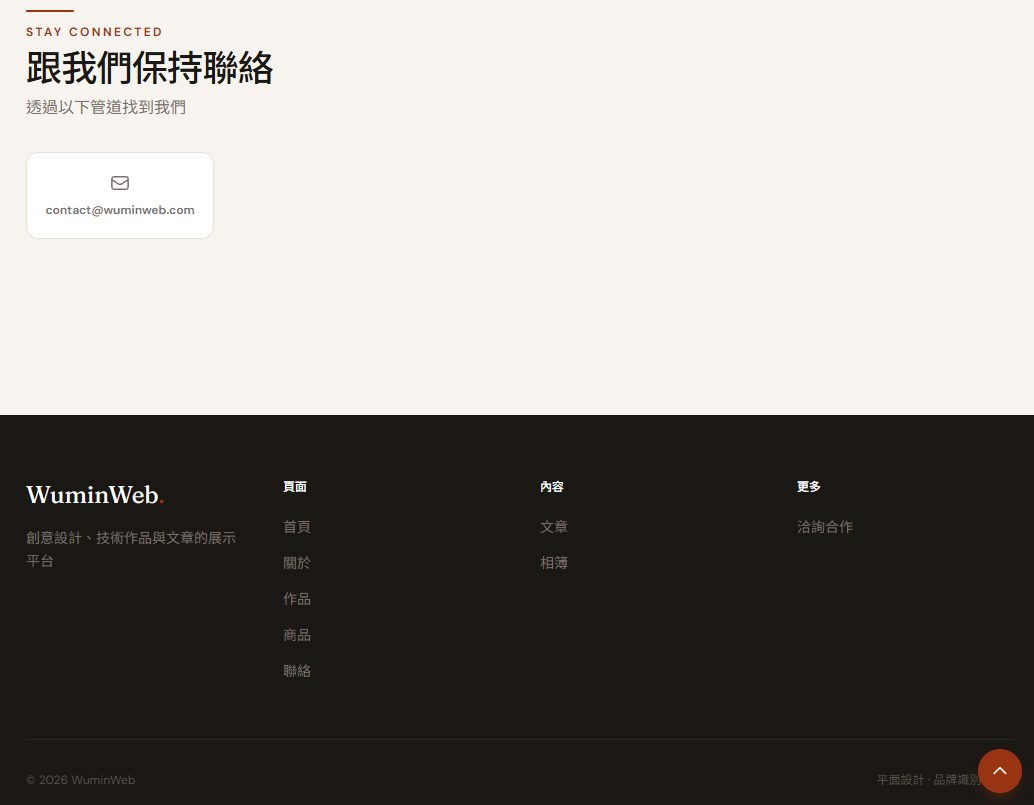Click the 更多 footer column heading
This screenshot has height=805, width=1034.
click(x=808, y=487)
